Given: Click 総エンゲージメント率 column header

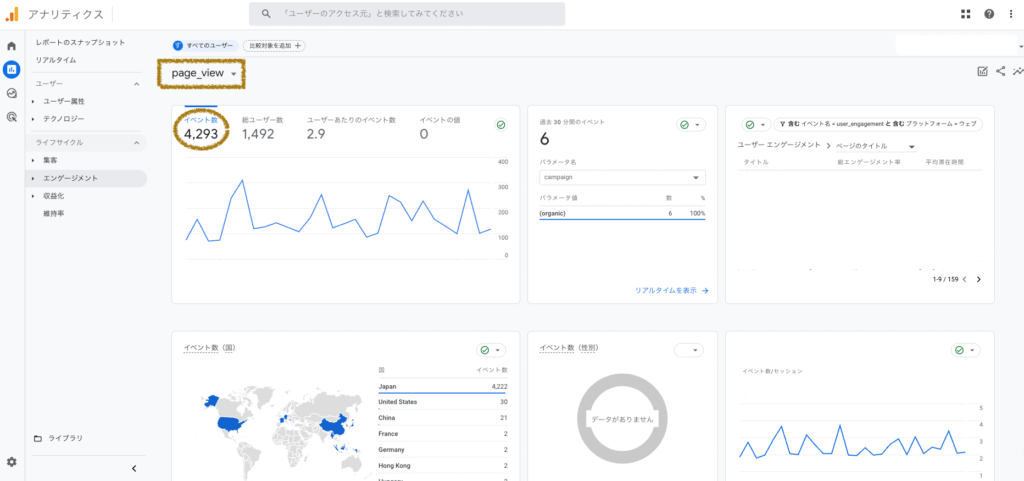Looking at the screenshot, I should click(869, 162).
